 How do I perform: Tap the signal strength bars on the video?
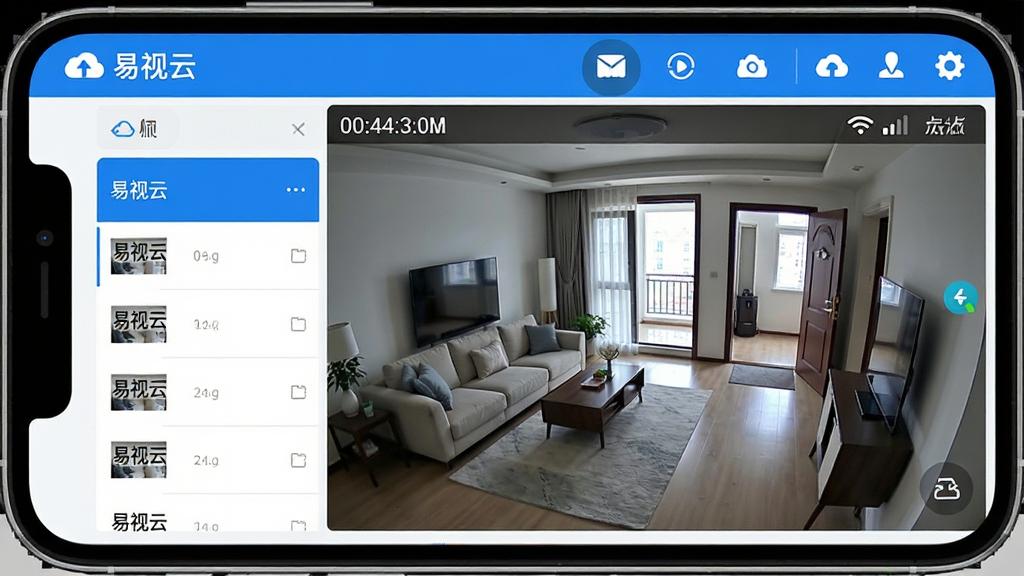tap(895, 125)
